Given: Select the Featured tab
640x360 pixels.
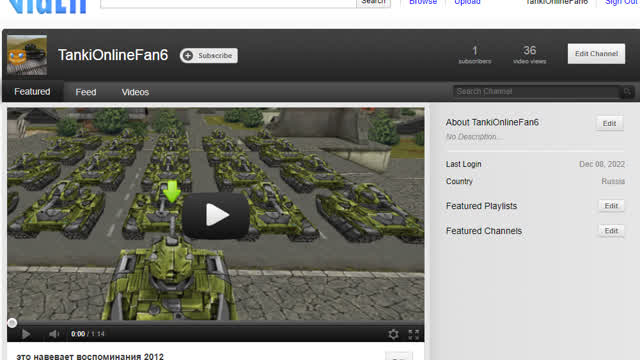Looking at the screenshot, I should [x=32, y=92].
